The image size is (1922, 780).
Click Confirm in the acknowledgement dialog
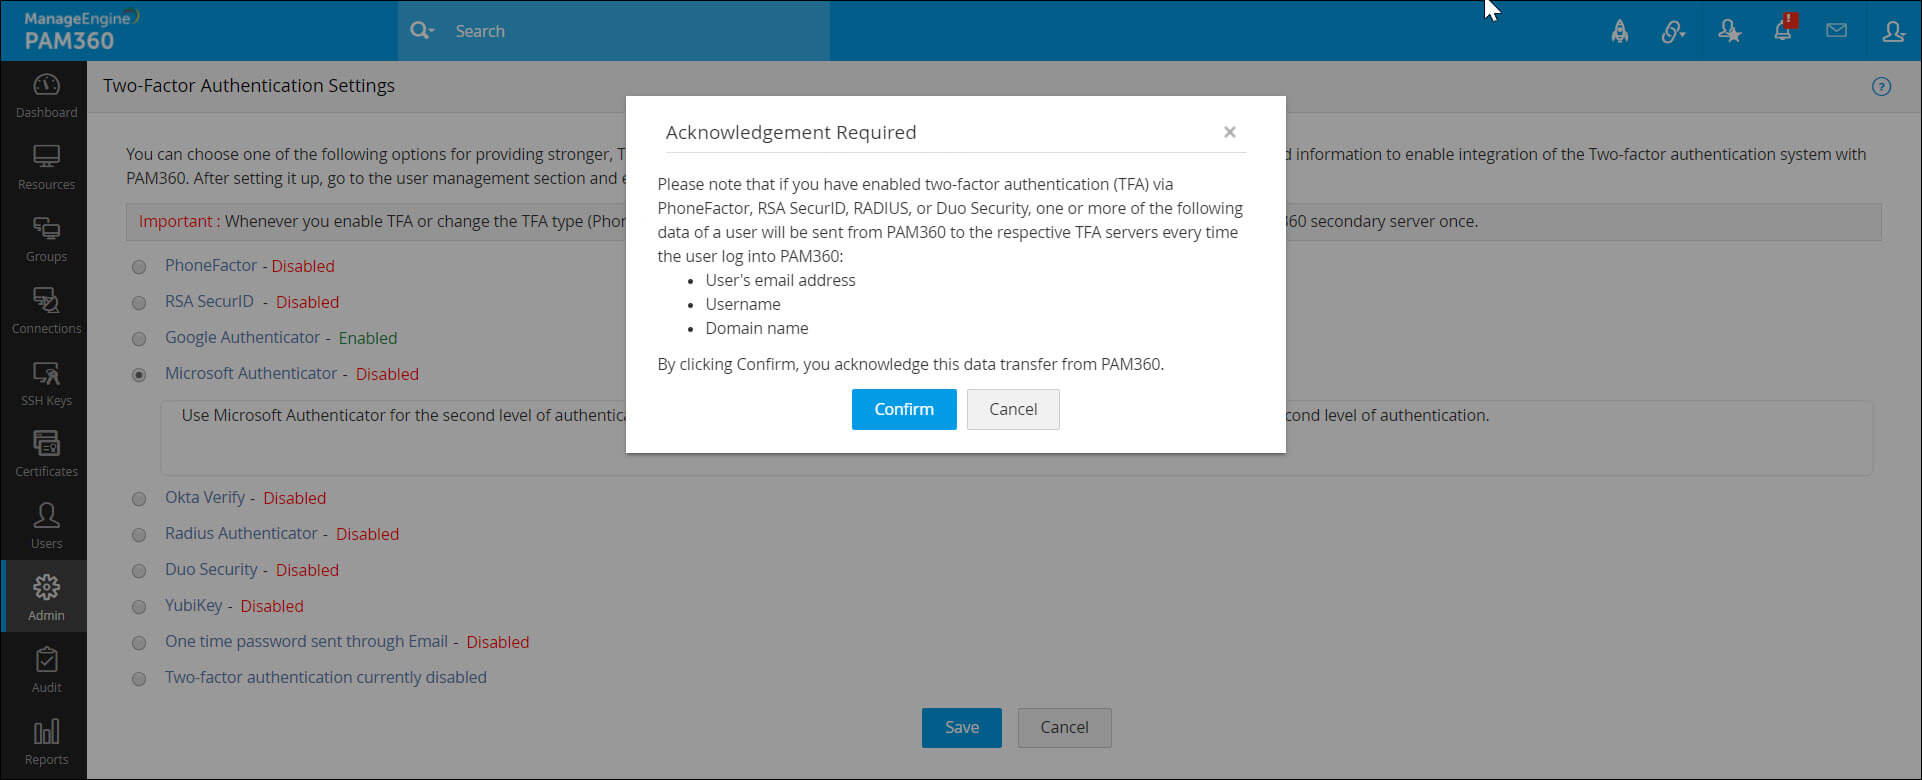pyautogui.click(x=904, y=409)
